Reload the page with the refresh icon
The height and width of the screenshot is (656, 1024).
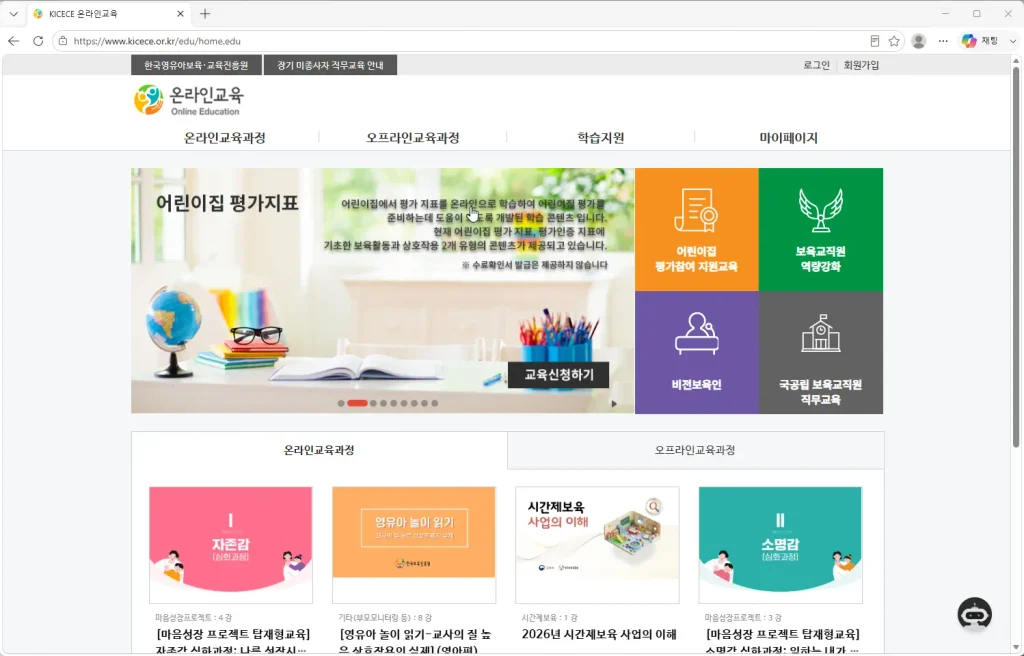click(39, 41)
